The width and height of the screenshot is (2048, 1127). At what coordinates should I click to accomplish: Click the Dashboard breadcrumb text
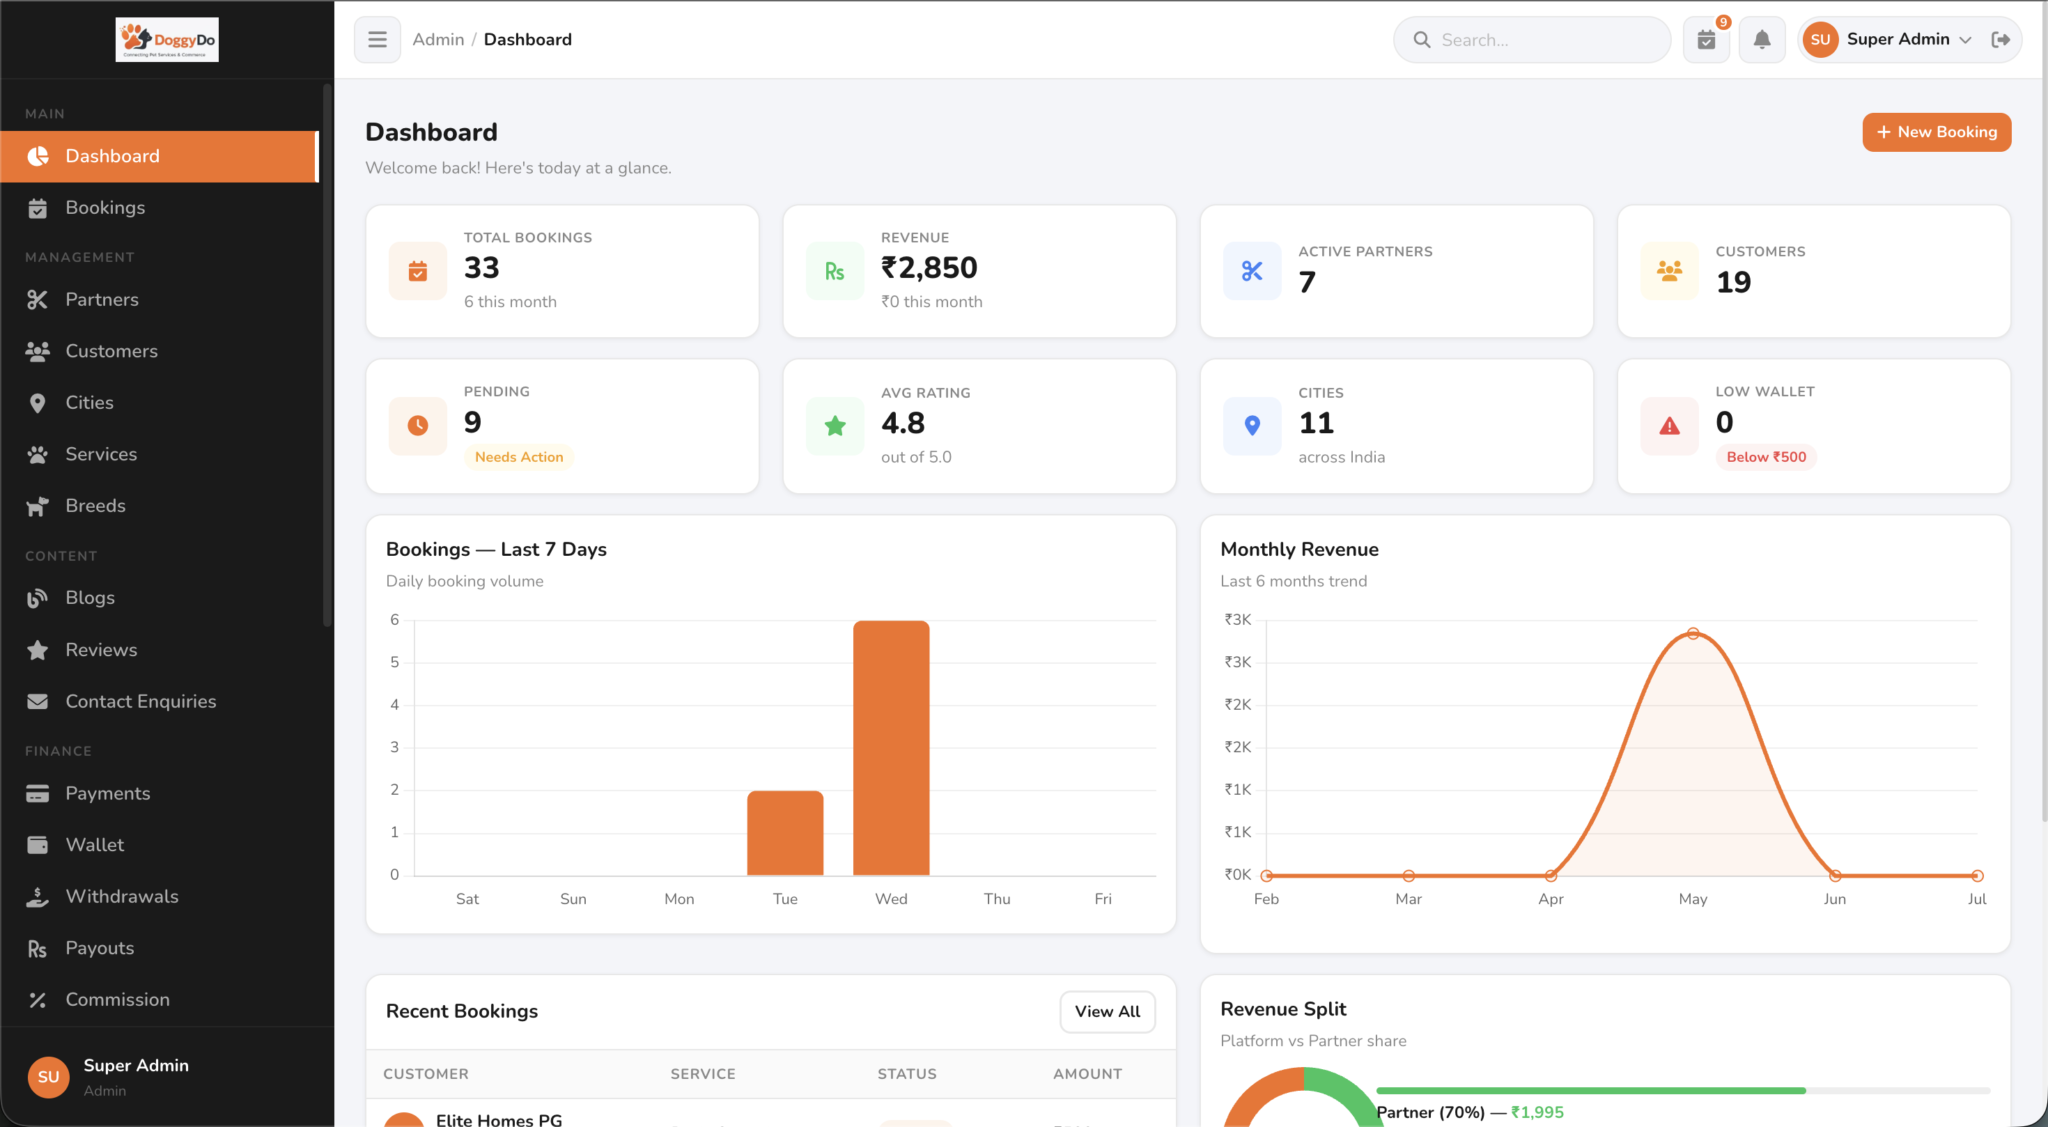(528, 40)
